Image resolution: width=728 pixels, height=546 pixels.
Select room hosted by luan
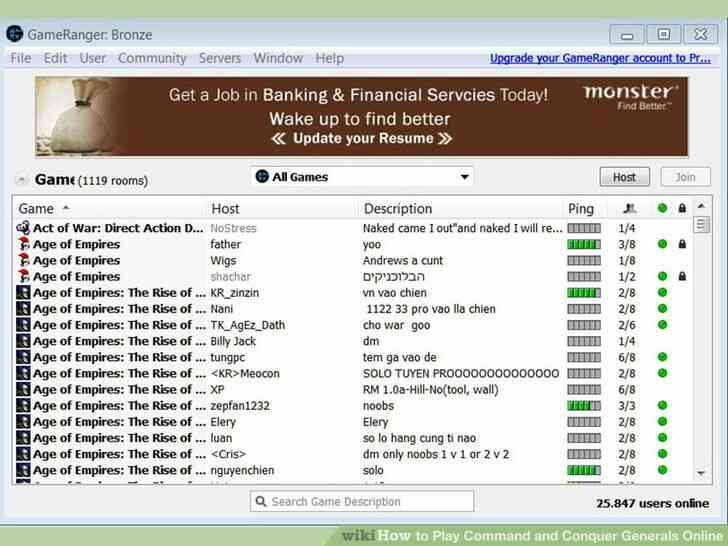click(x=353, y=438)
